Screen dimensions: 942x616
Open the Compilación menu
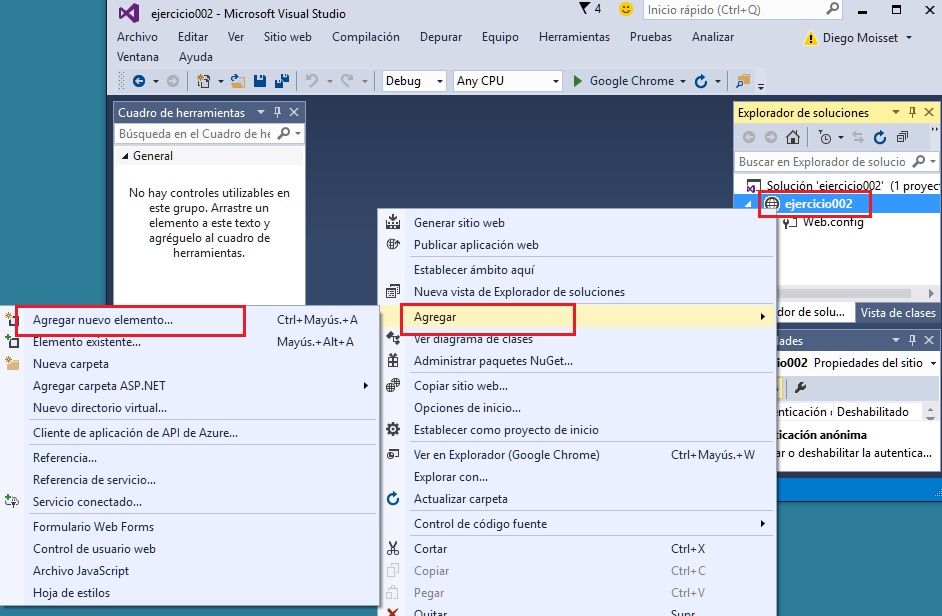click(x=365, y=37)
